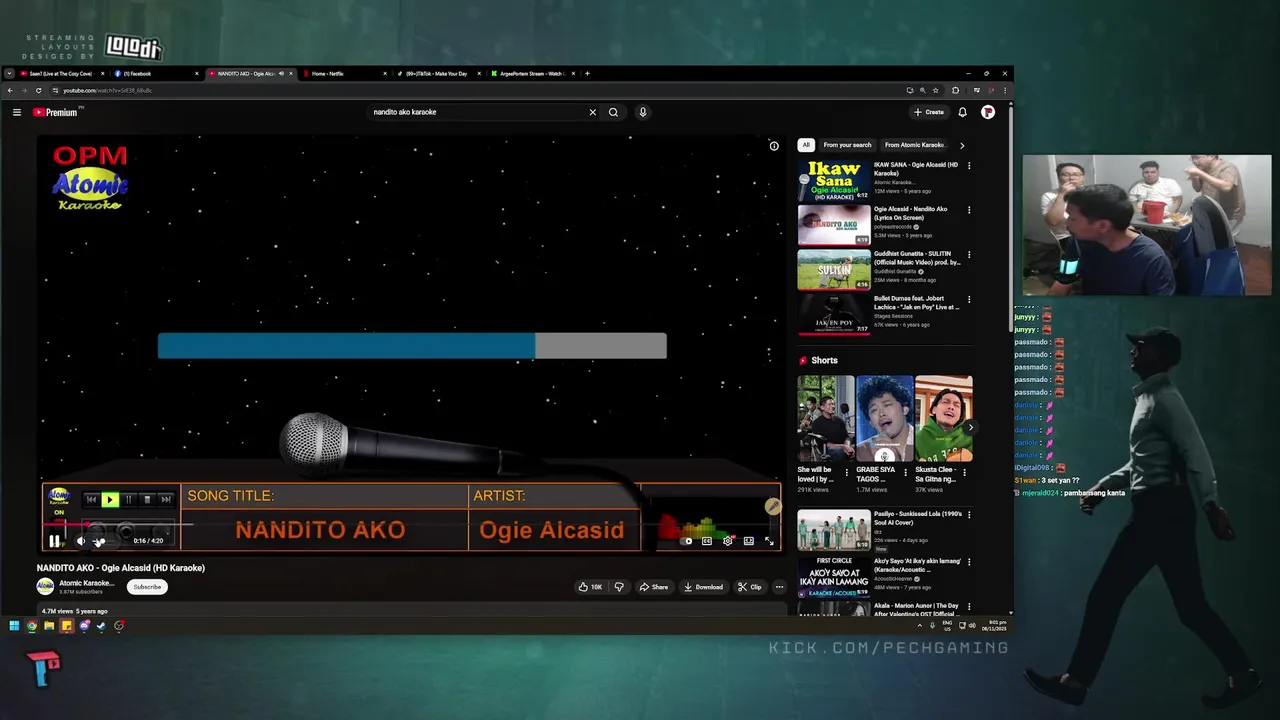1280x720 pixels.
Task: Open options for the 'Jak en Poy' video
Action: 969,299
